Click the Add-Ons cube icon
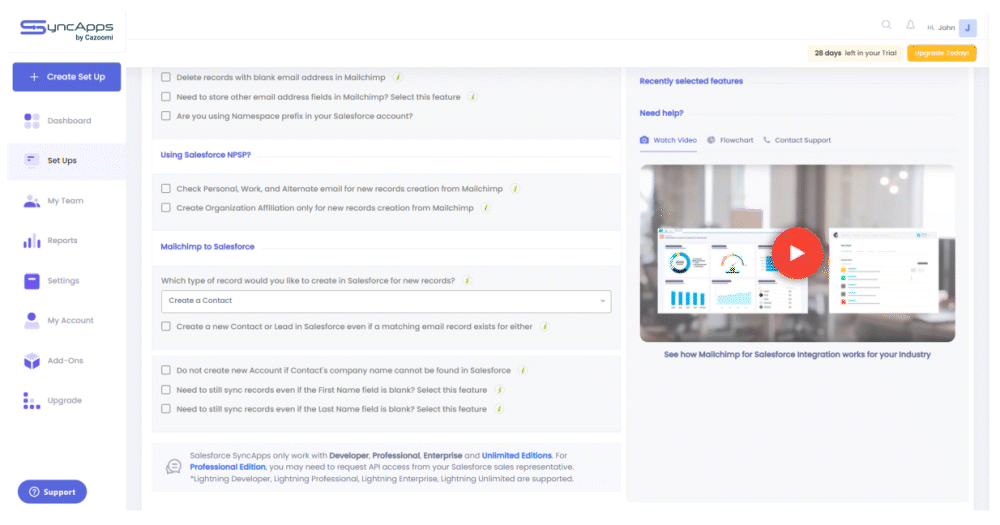The width and height of the screenshot is (1000, 525). (x=32, y=361)
